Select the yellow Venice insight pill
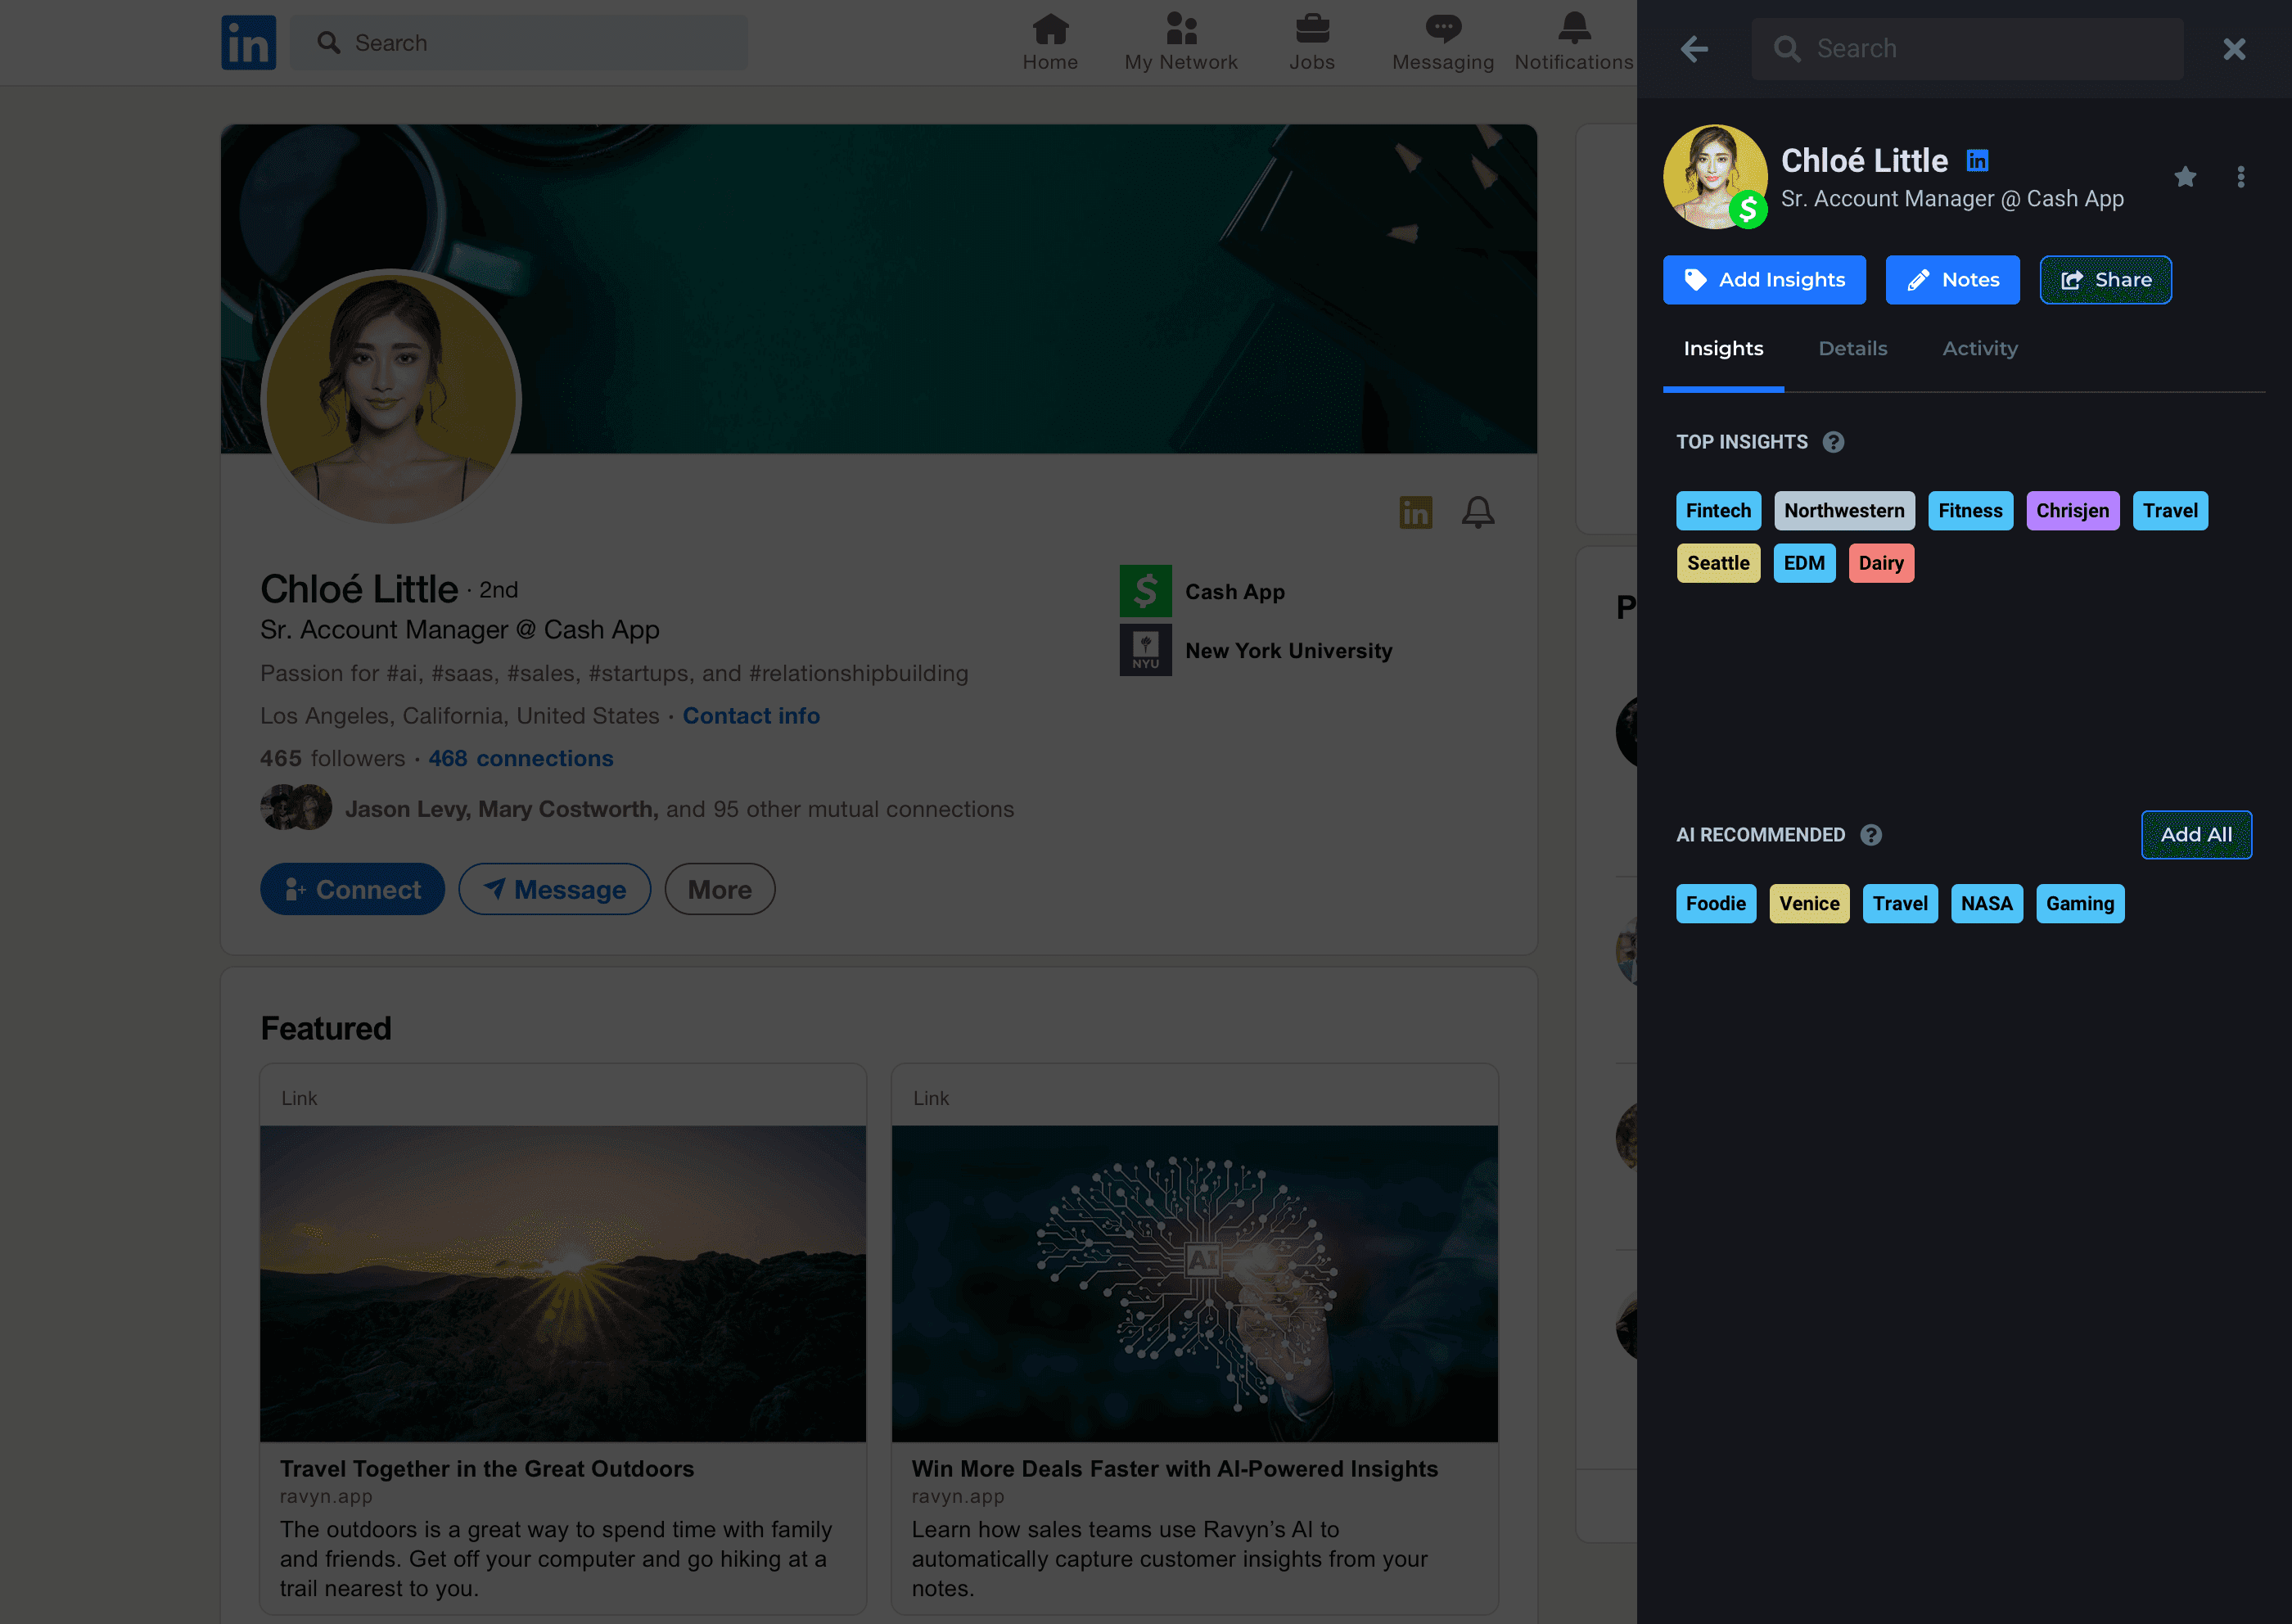The image size is (2292, 1624). 1808,903
